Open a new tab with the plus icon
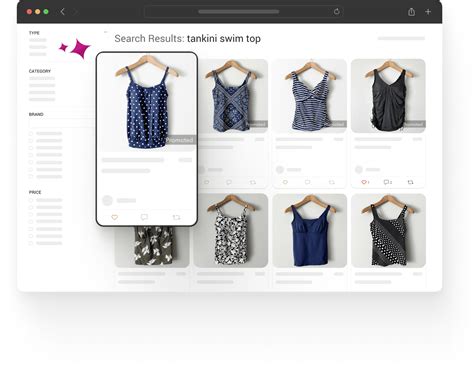 tap(428, 12)
